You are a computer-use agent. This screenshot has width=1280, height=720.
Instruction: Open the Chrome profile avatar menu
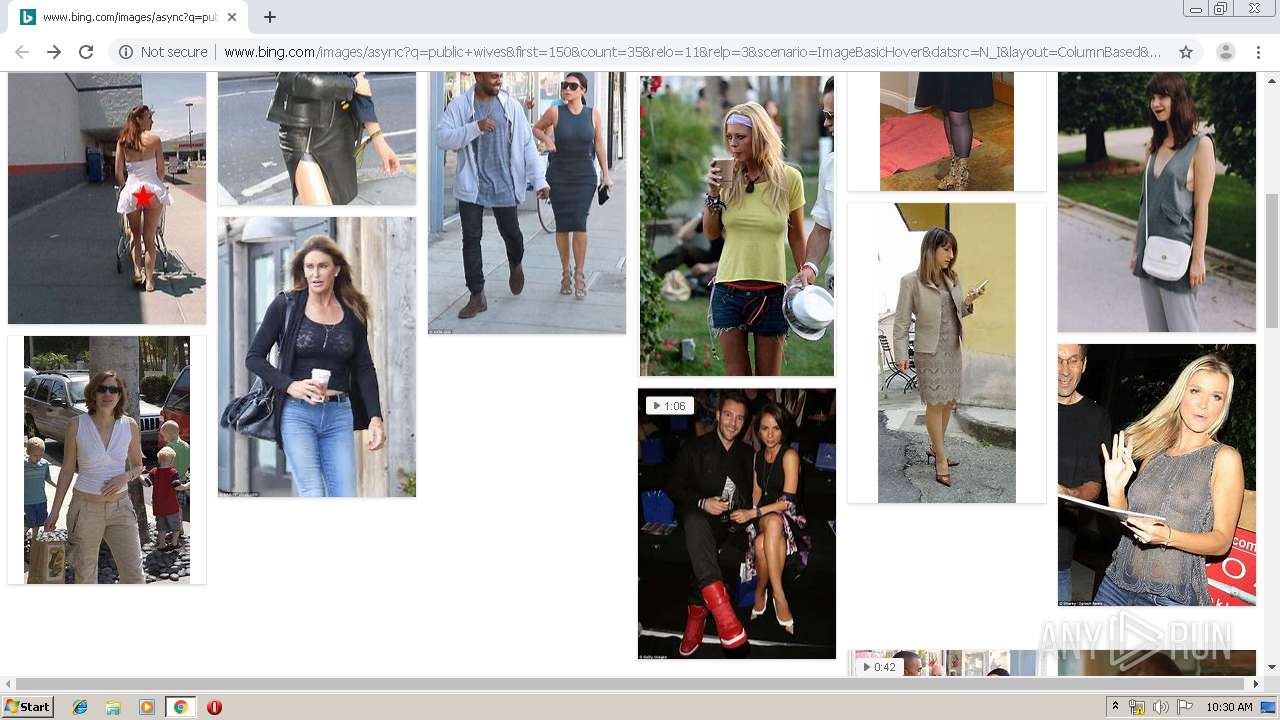point(1226,52)
